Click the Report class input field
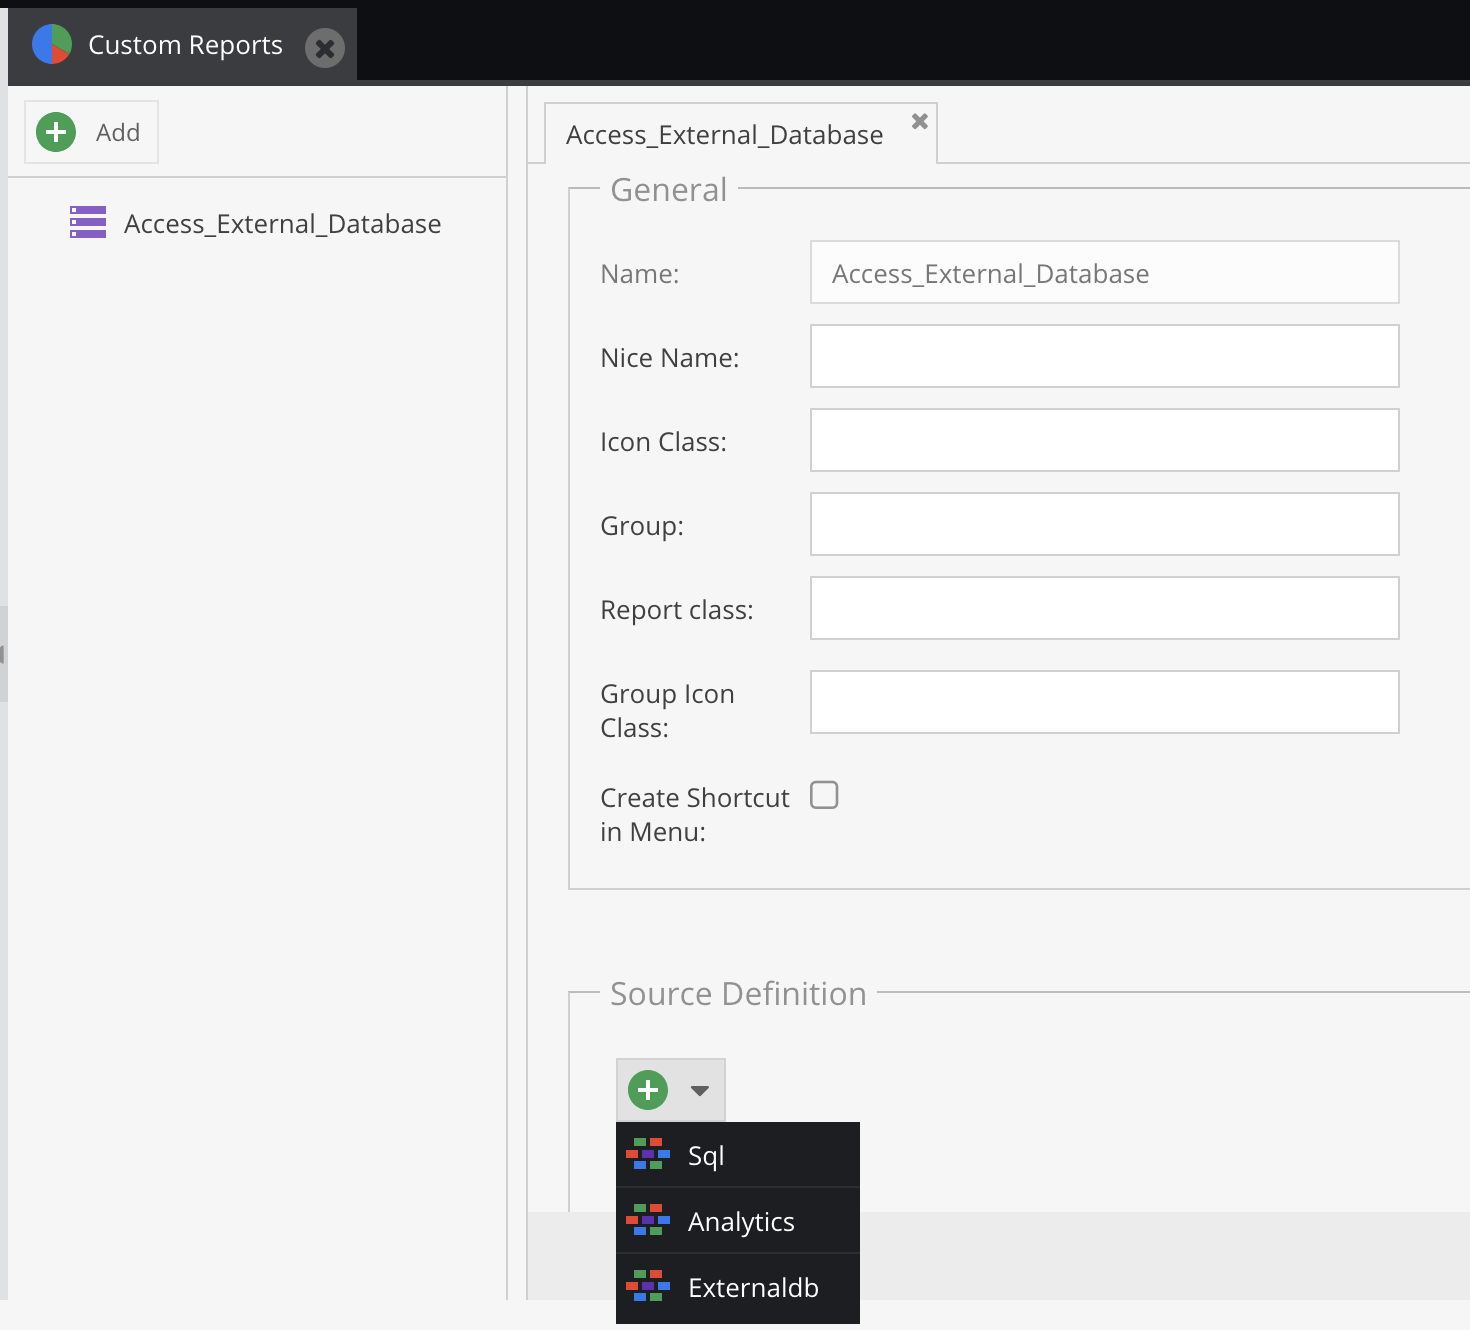1470x1330 pixels. point(1104,608)
